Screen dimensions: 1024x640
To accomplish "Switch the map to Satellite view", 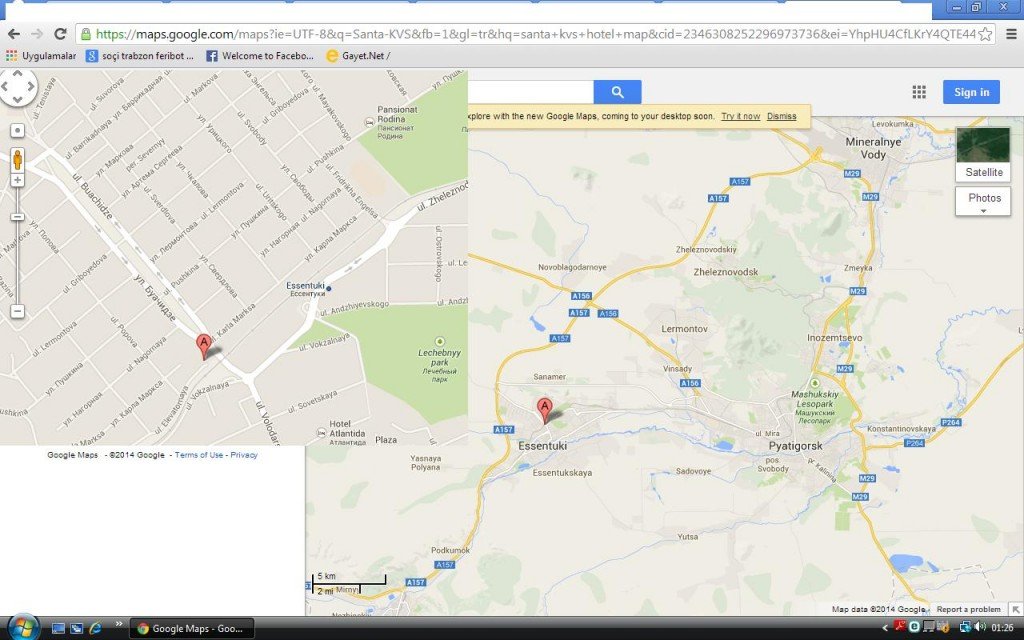I will 983,153.
